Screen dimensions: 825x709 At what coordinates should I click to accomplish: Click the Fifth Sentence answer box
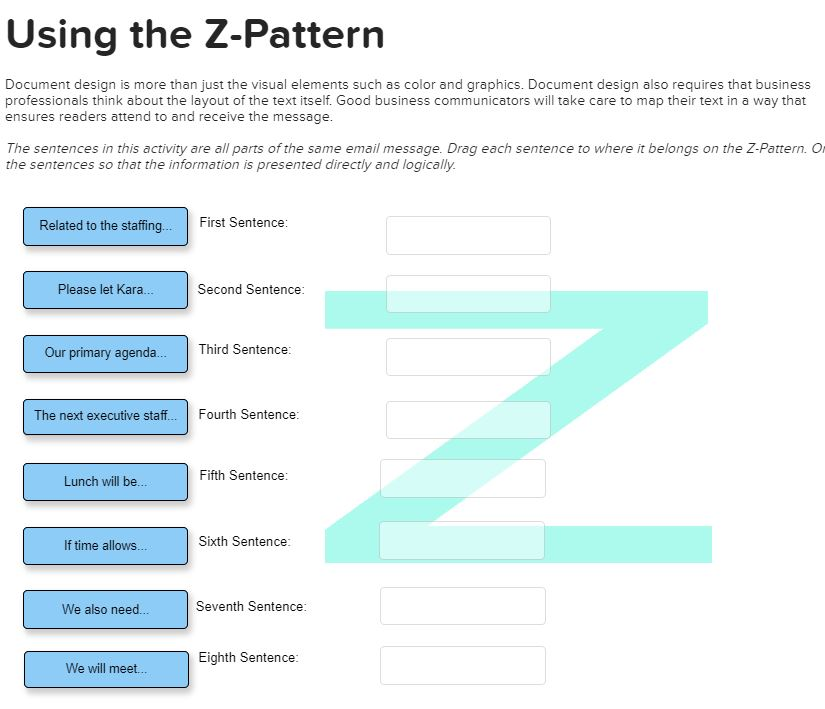462,478
